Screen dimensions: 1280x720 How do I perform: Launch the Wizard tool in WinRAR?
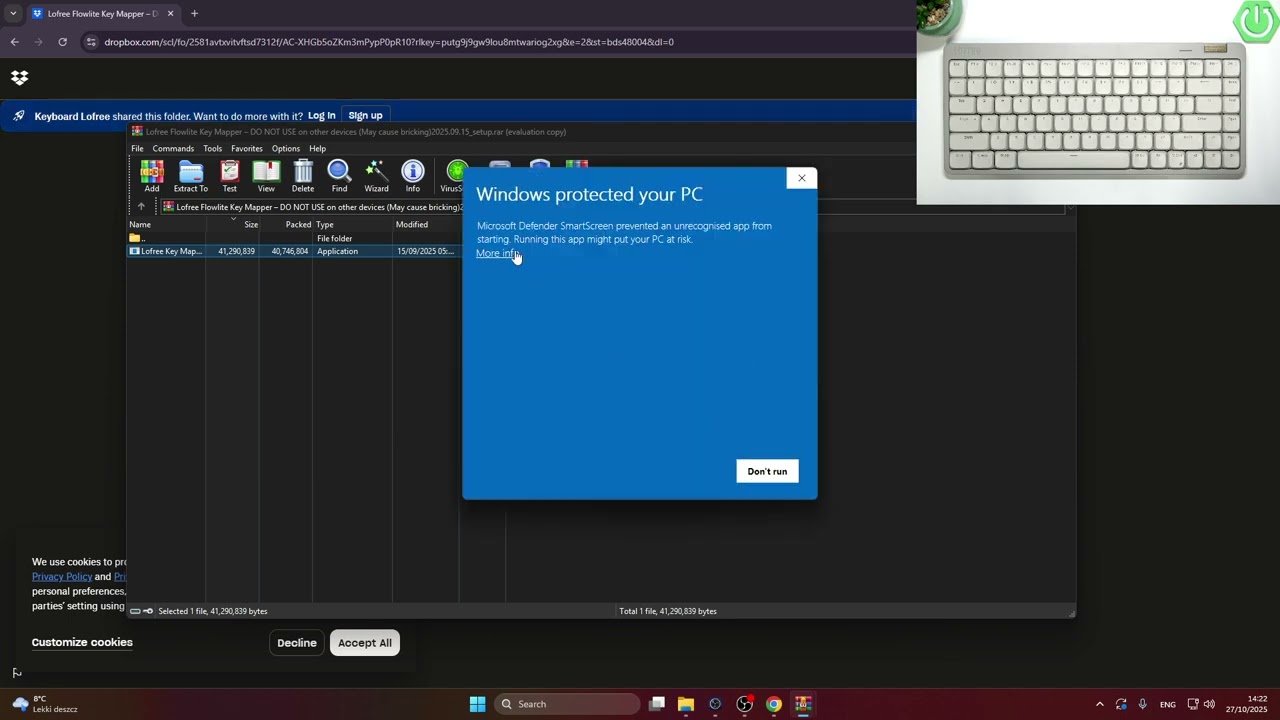(376, 176)
